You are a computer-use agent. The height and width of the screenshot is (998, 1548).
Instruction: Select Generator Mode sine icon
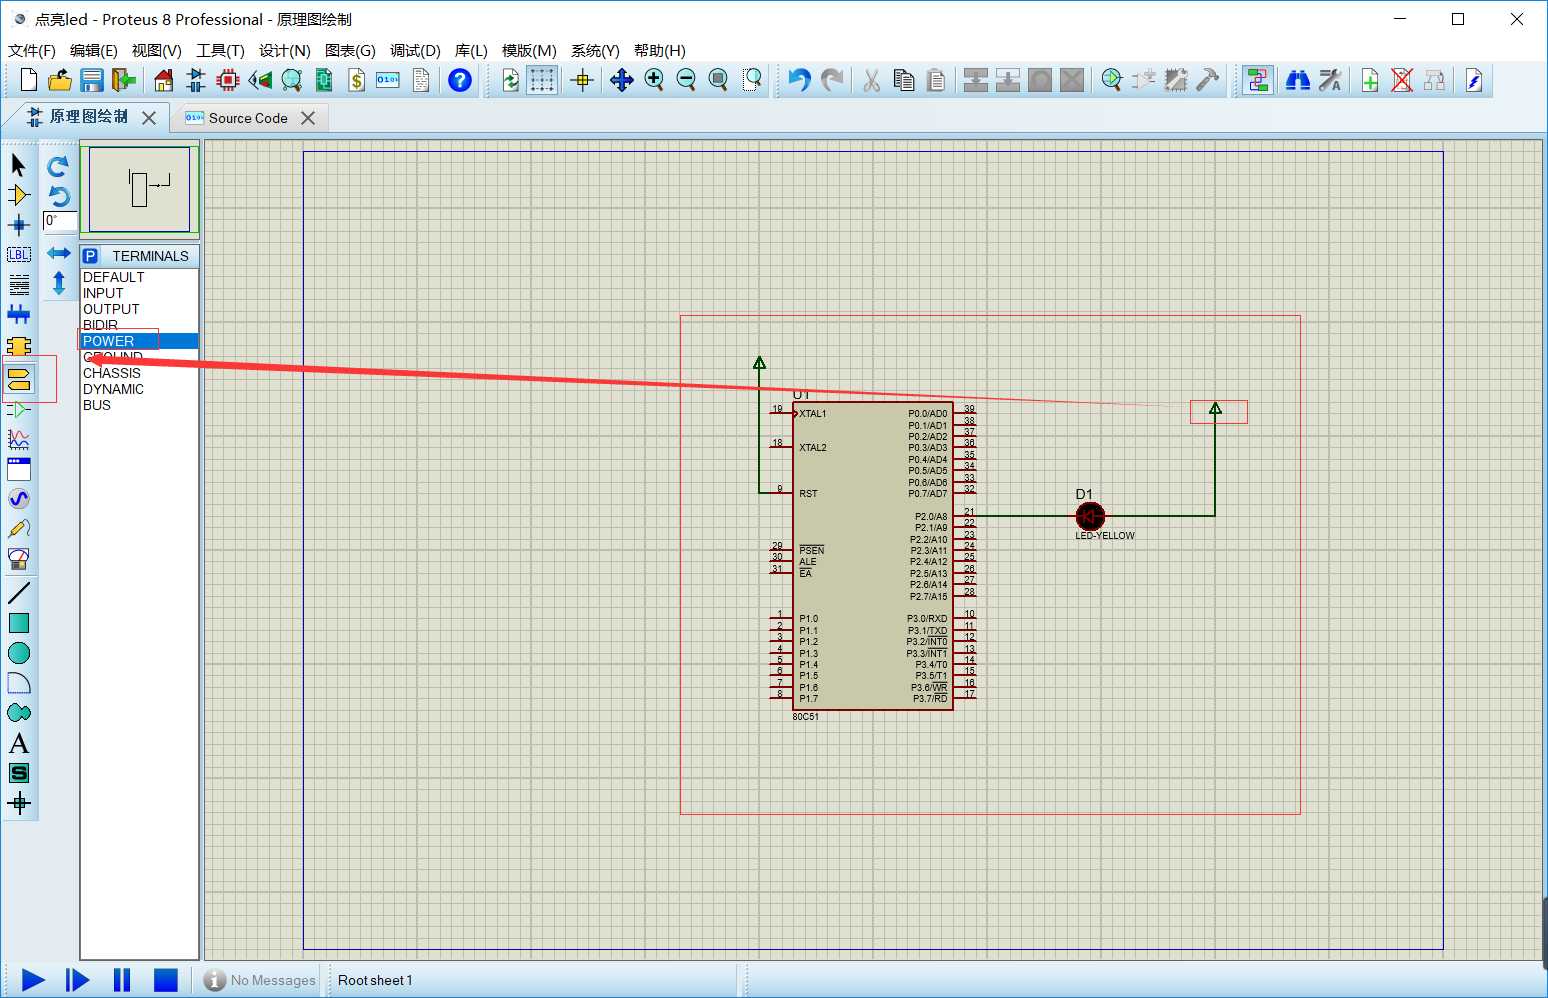(18, 499)
